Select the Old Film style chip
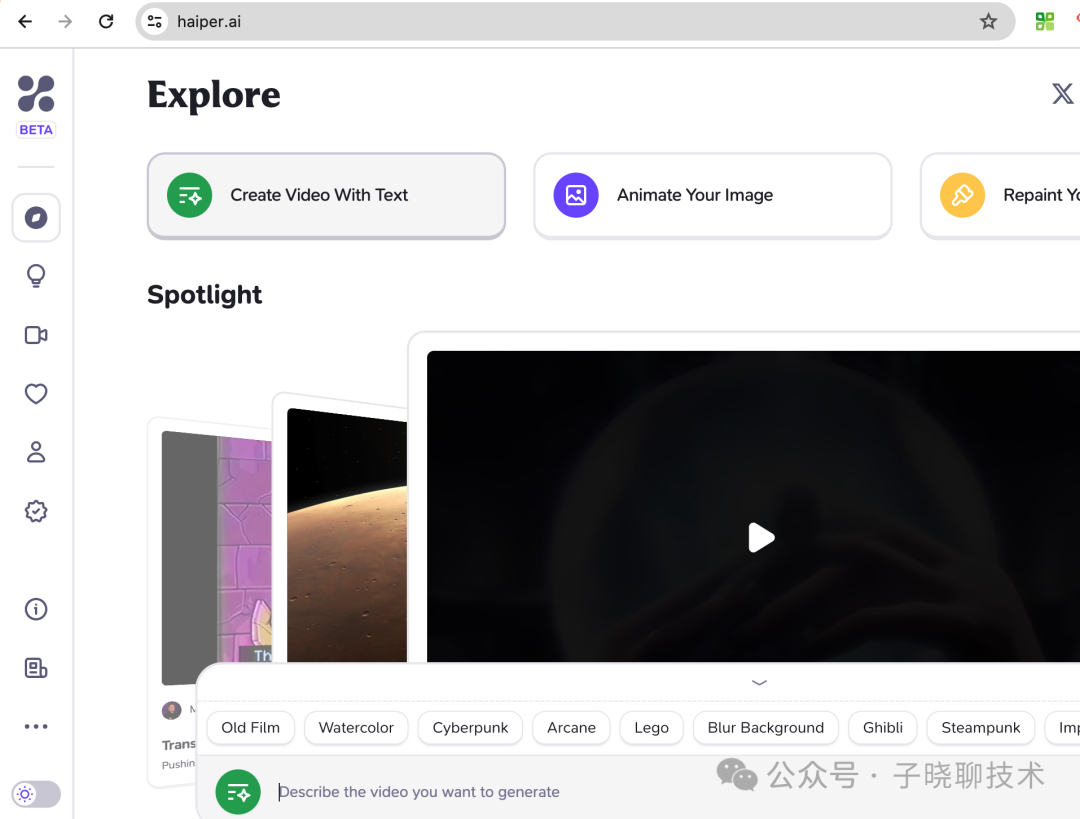The height and width of the screenshot is (819, 1080). [251, 728]
